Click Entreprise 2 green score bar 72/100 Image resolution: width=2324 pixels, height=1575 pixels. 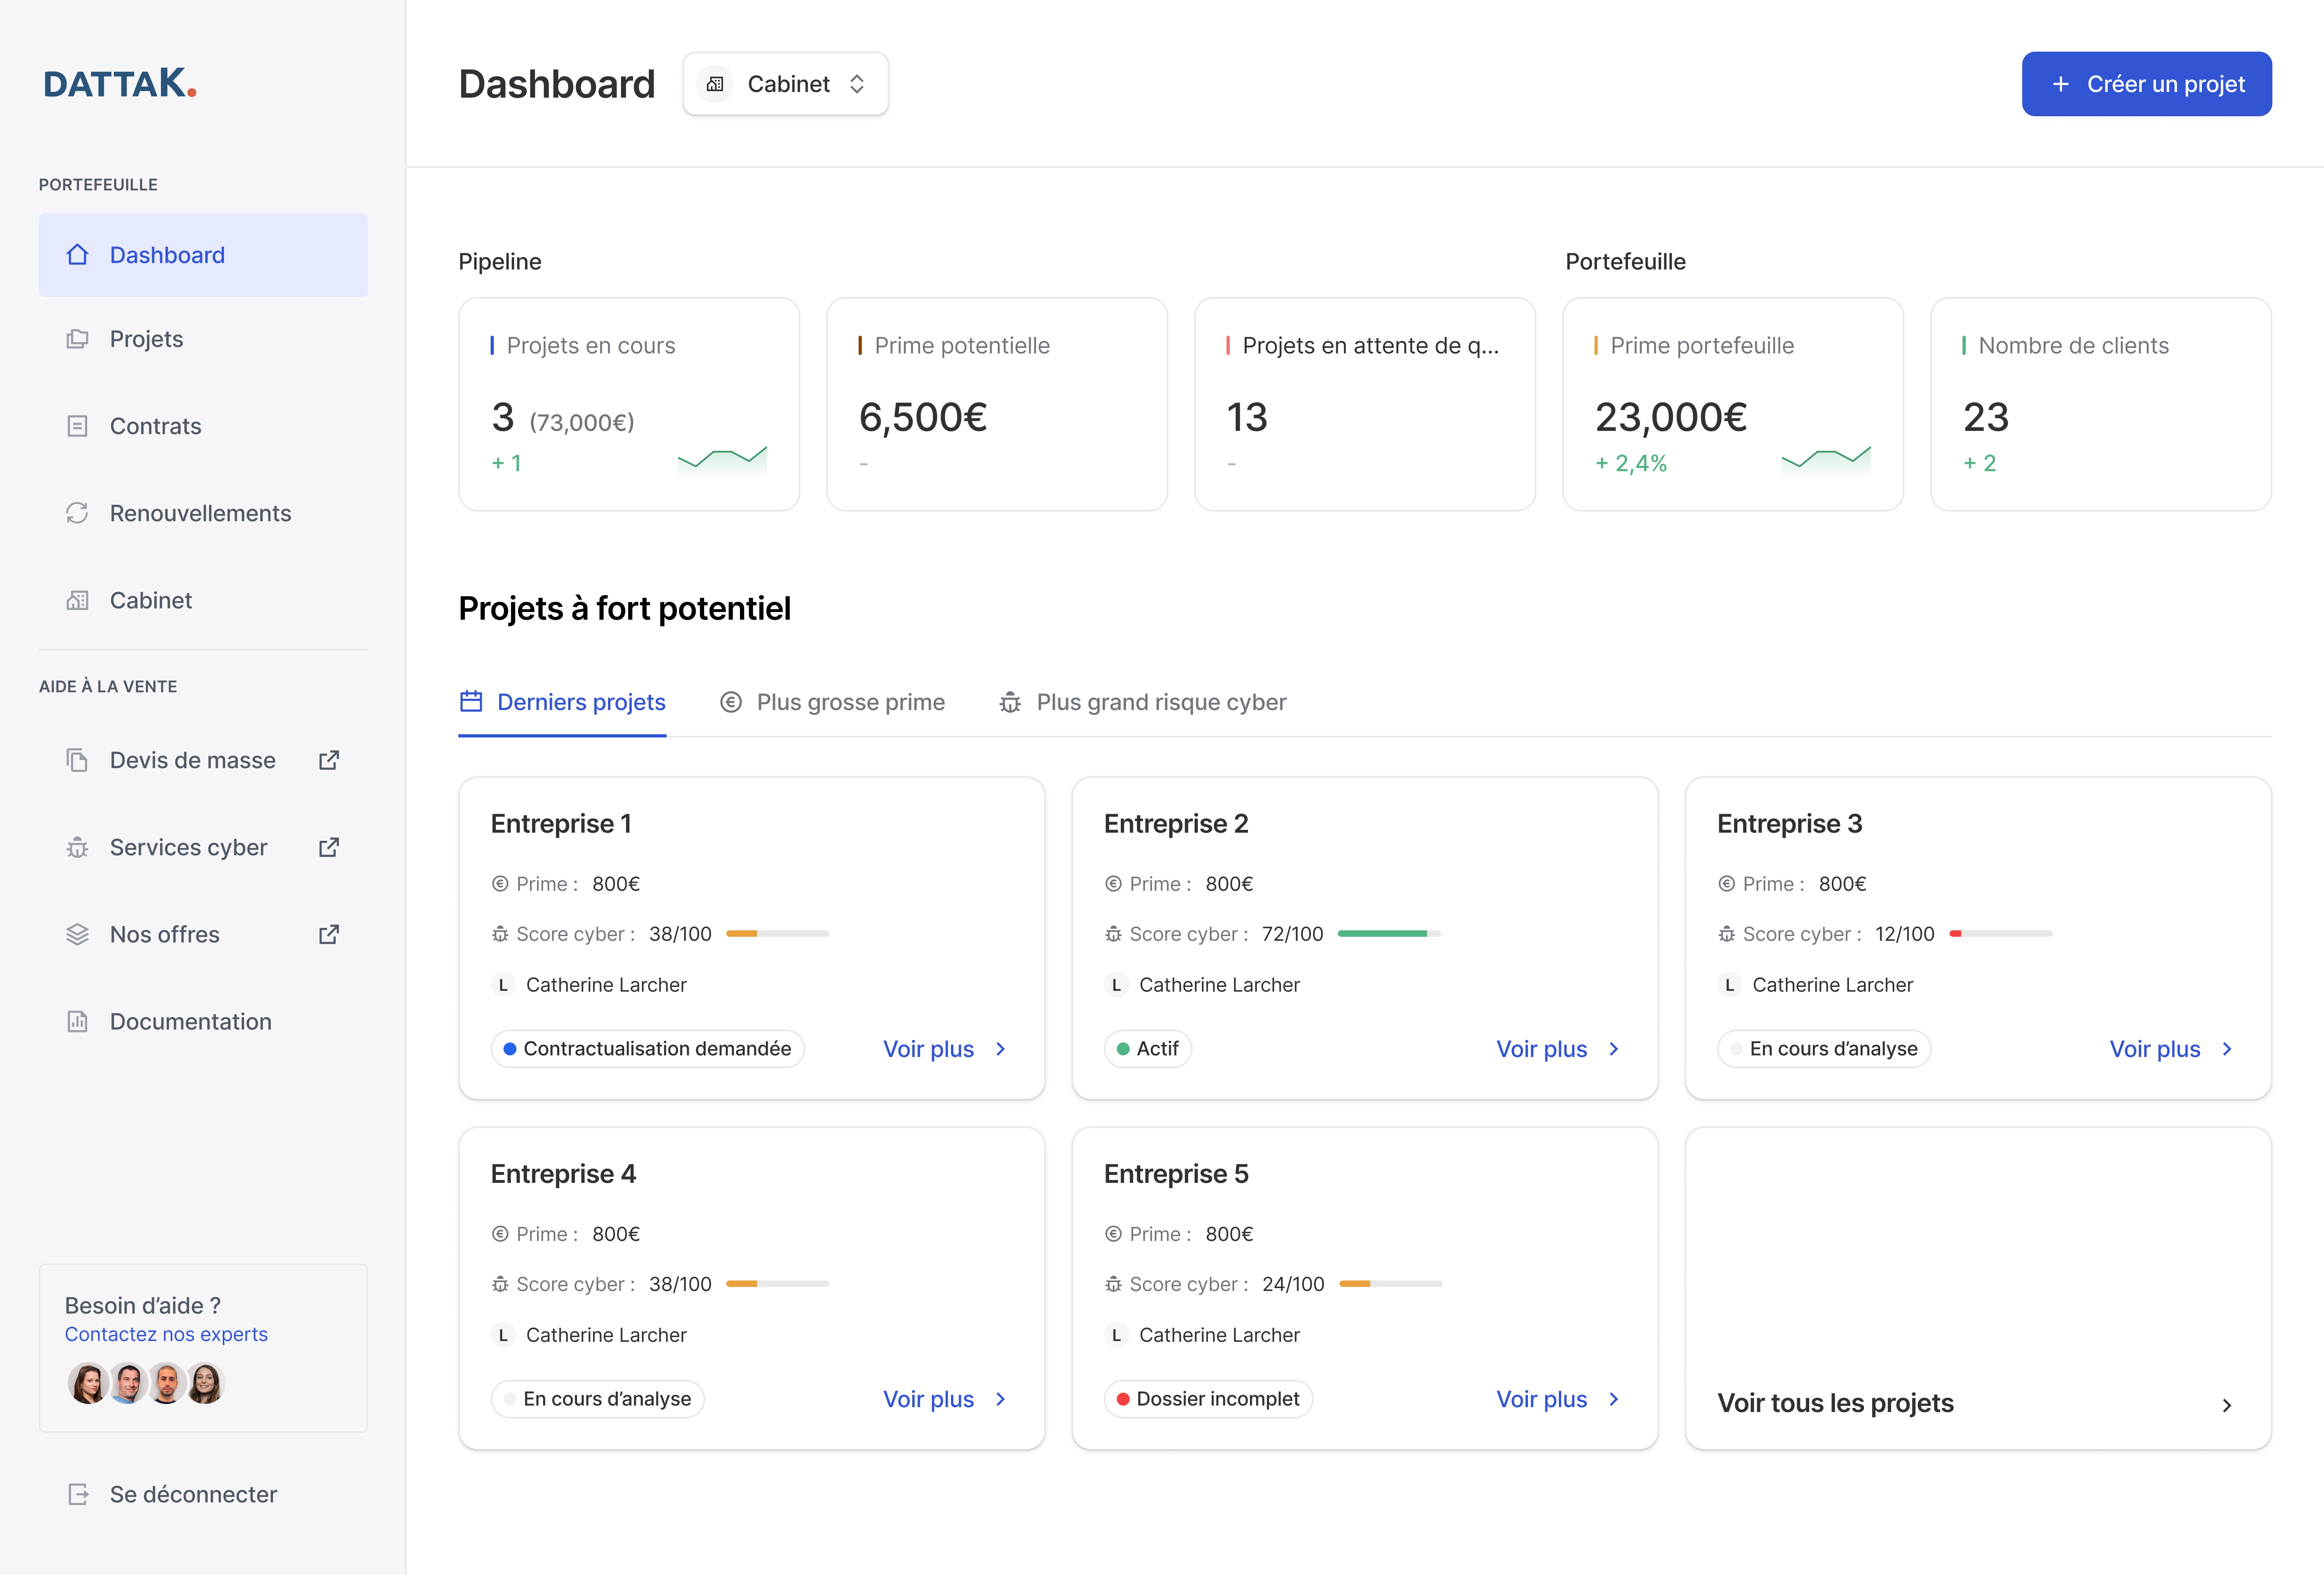click(1389, 934)
